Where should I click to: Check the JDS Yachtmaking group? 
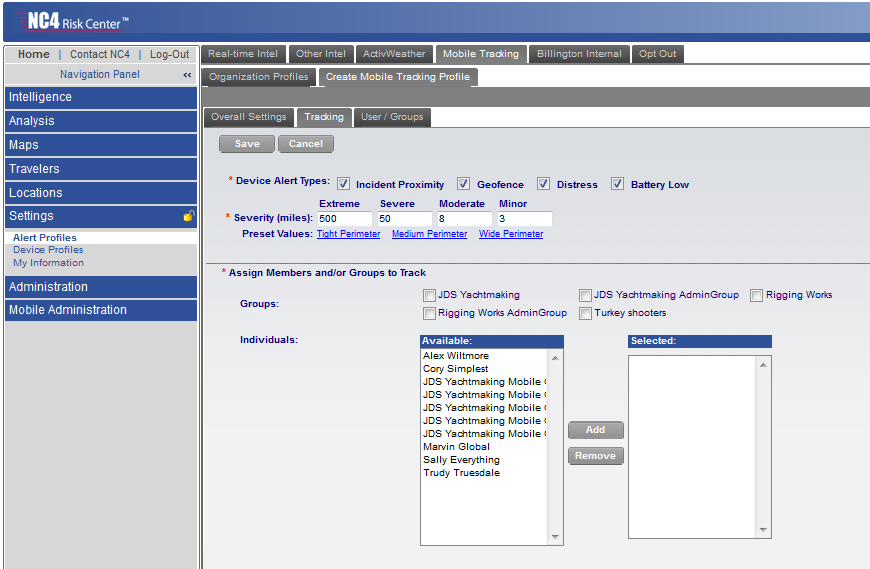(429, 295)
